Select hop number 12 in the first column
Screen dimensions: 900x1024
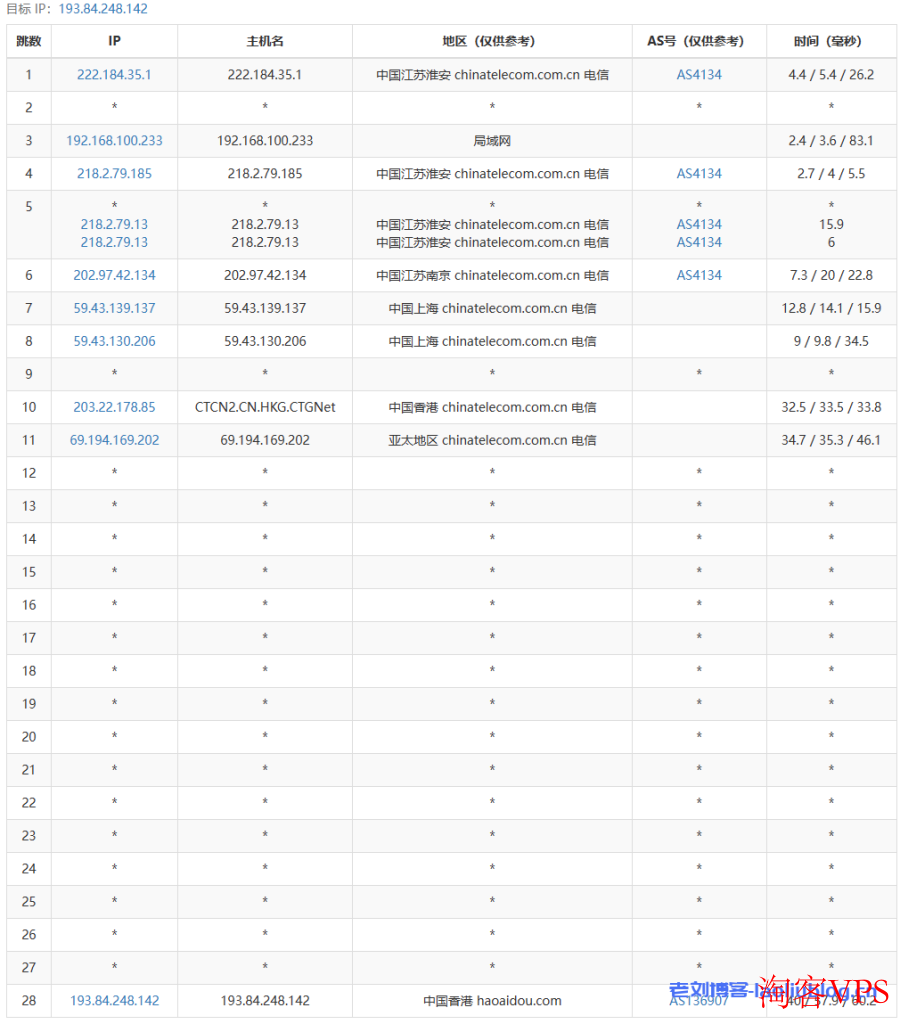point(29,473)
